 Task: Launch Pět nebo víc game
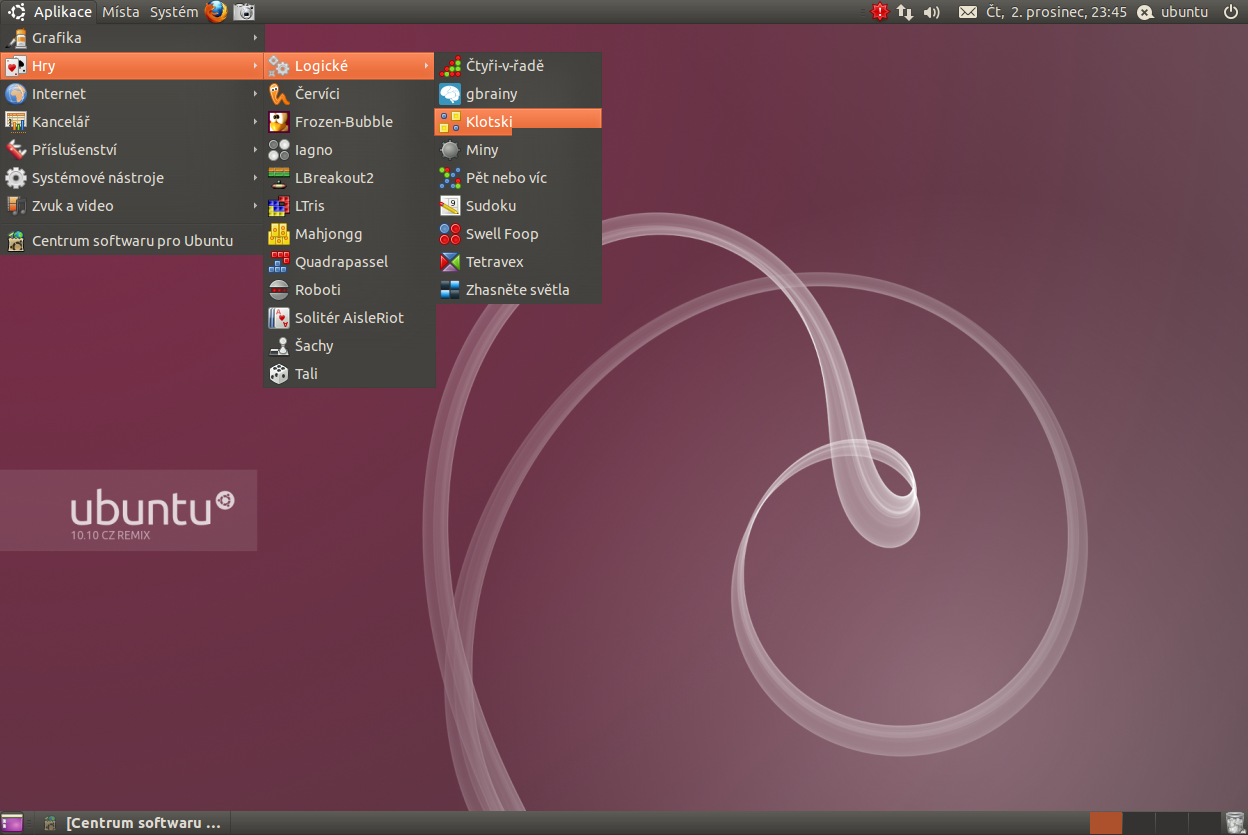(518, 178)
